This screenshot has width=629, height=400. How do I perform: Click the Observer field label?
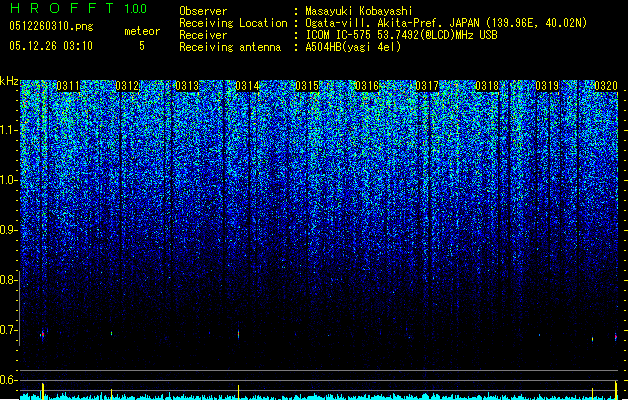click(x=203, y=11)
